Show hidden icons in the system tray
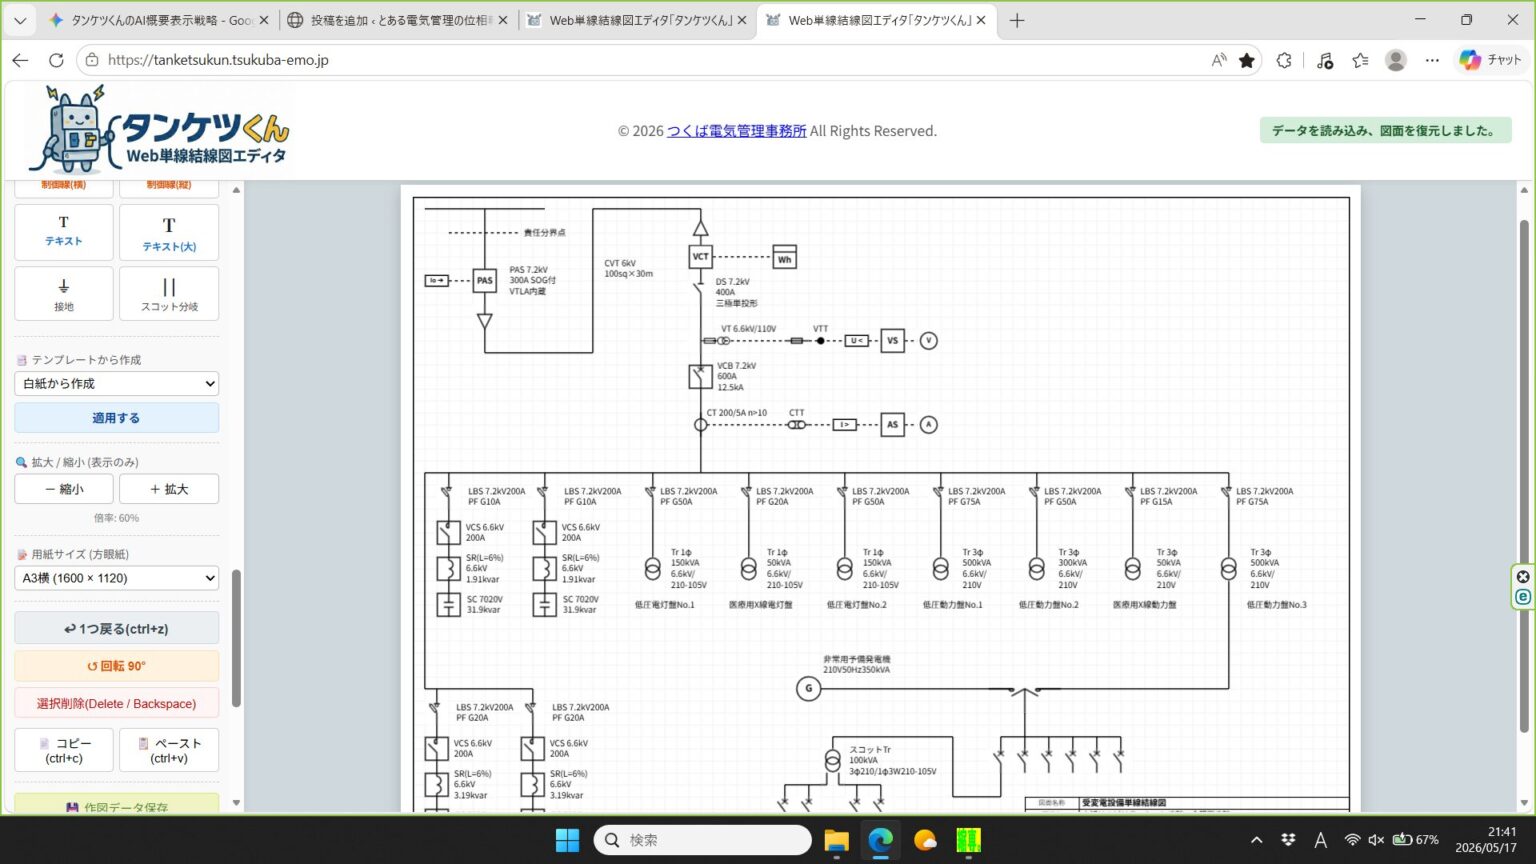The width and height of the screenshot is (1536, 864). tap(1257, 840)
